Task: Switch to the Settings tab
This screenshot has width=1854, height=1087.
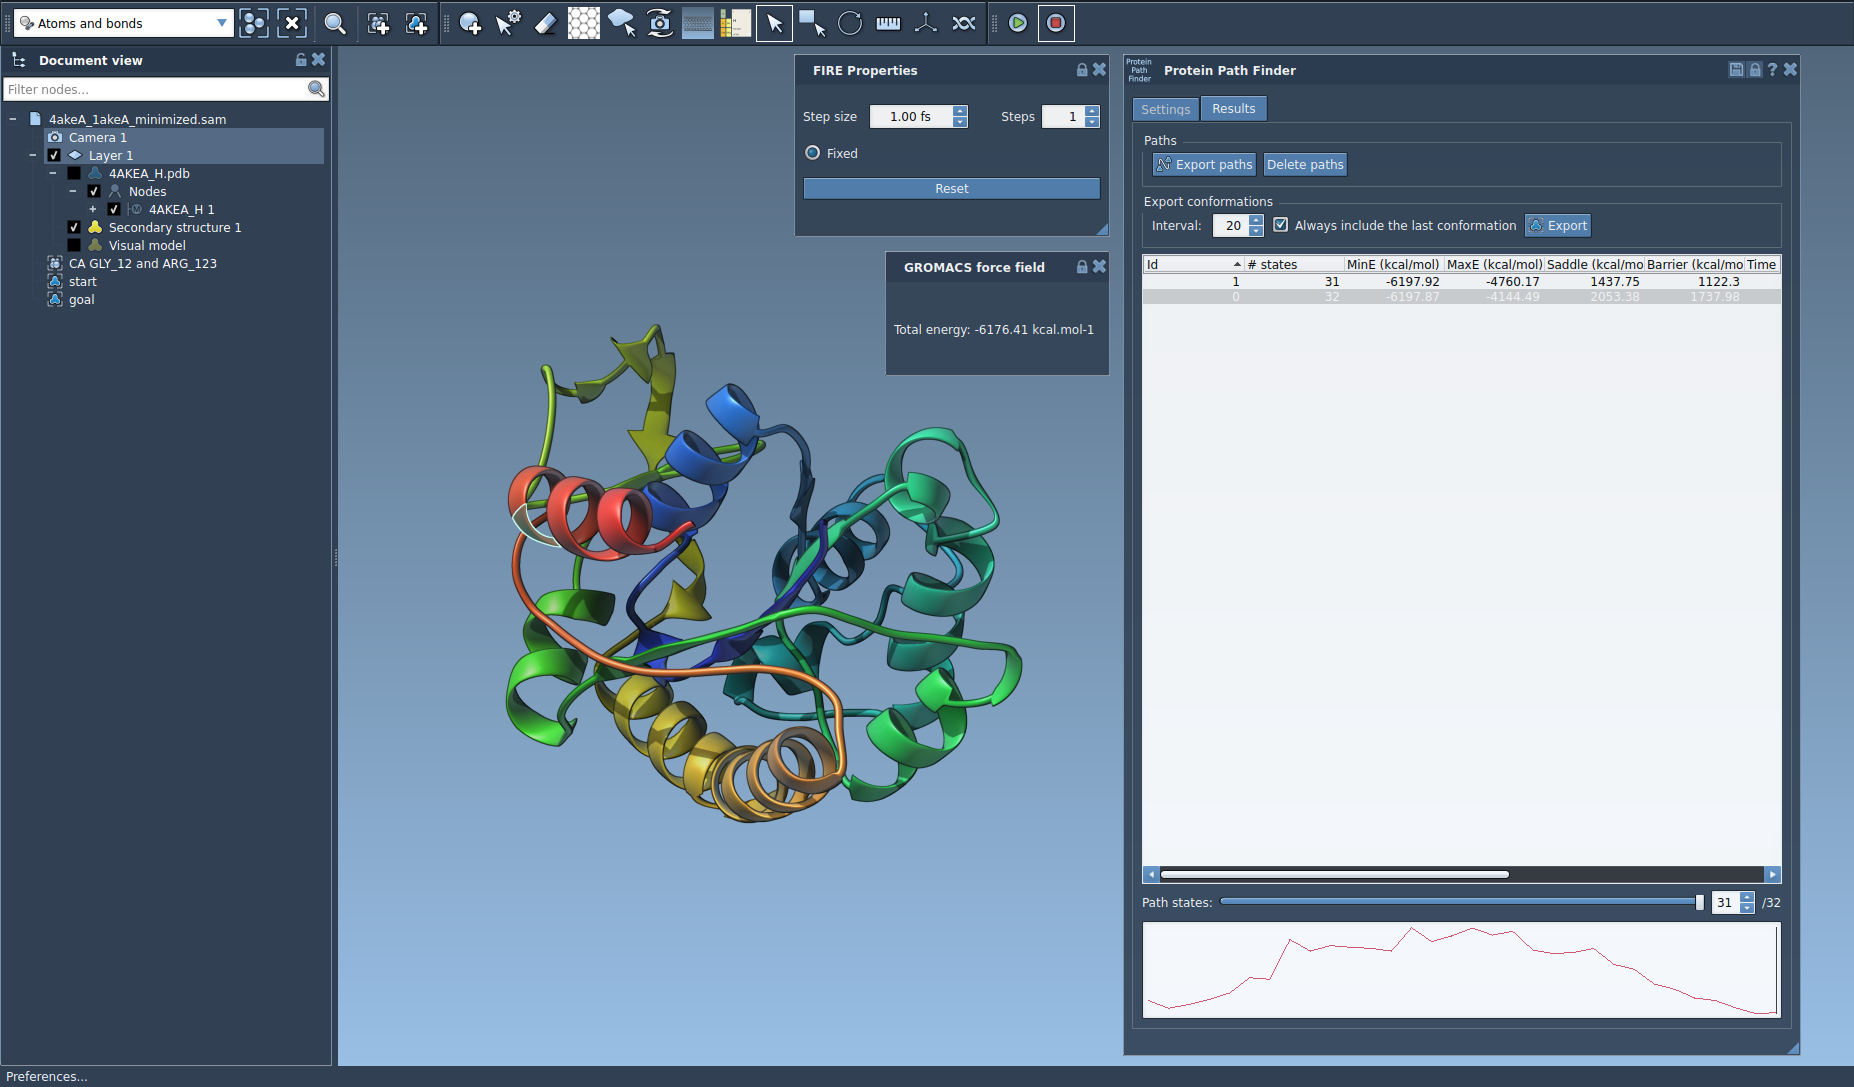Action: pos(1165,109)
